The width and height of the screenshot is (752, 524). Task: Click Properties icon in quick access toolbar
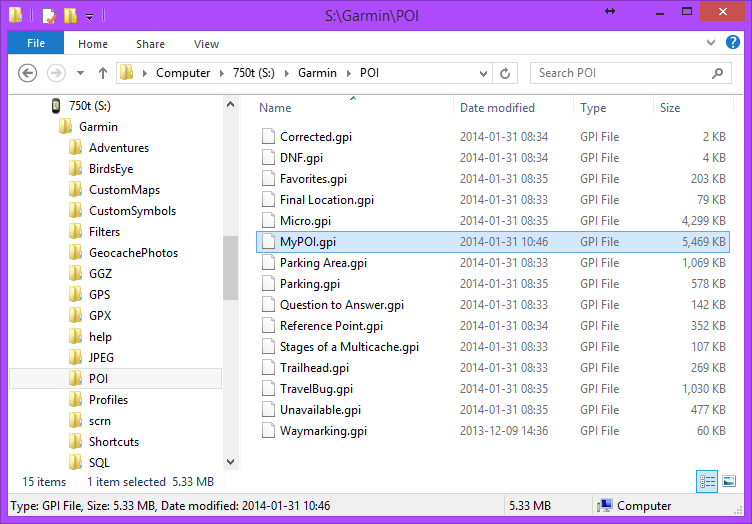click(48, 16)
